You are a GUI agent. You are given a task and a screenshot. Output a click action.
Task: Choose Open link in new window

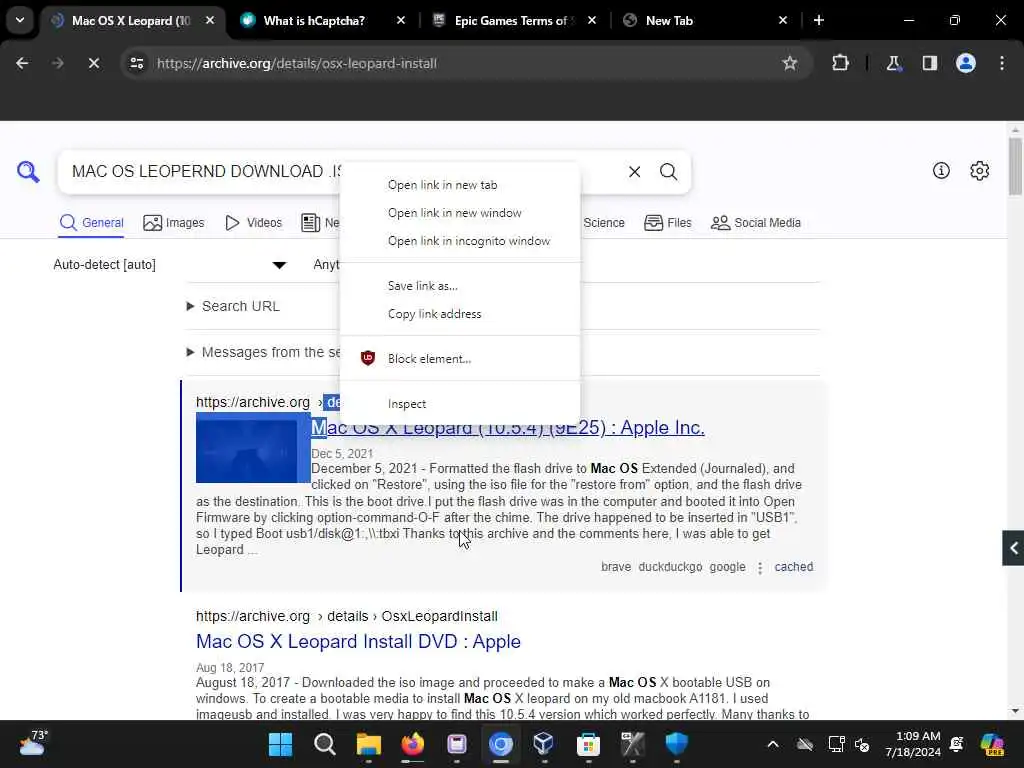pyautogui.click(x=460, y=213)
